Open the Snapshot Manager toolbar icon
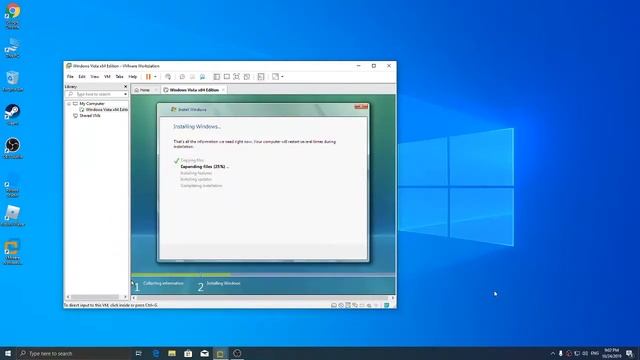Viewport: 640px width, 360px height. (202, 77)
